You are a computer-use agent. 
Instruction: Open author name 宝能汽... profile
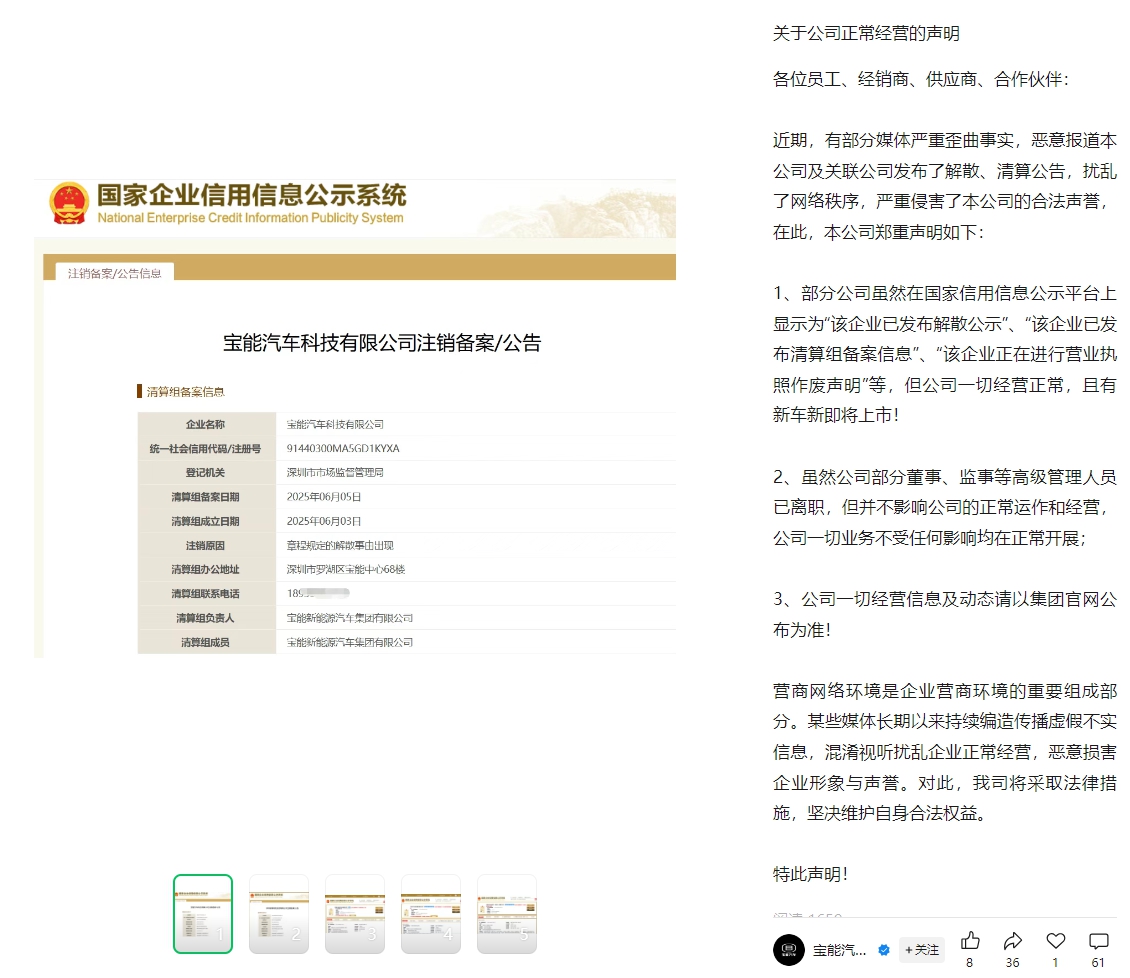[x=839, y=951]
